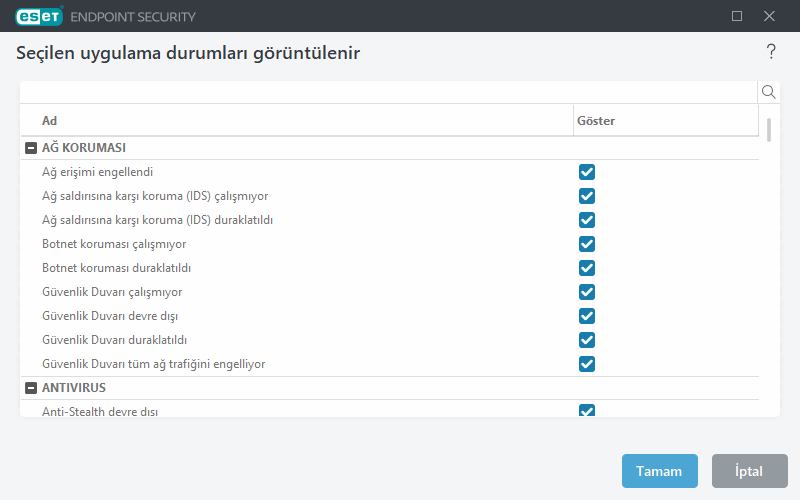The image size is (800, 500).
Task: Maximize the ESET window
Action: tap(737, 16)
